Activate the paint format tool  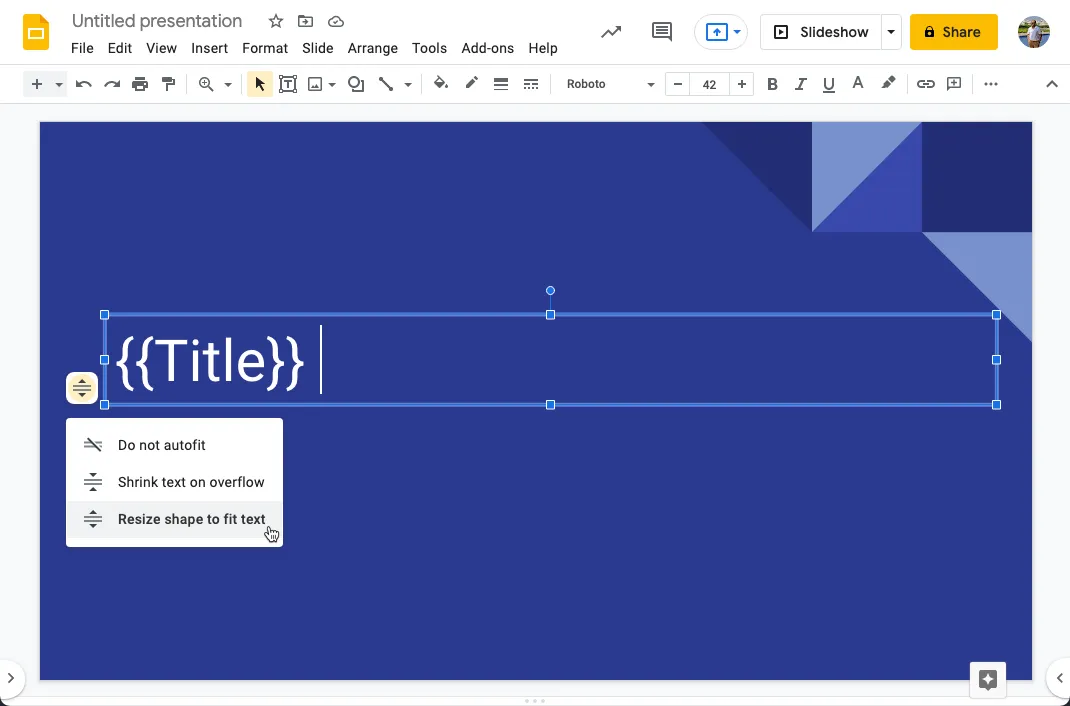[x=169, y=84]
